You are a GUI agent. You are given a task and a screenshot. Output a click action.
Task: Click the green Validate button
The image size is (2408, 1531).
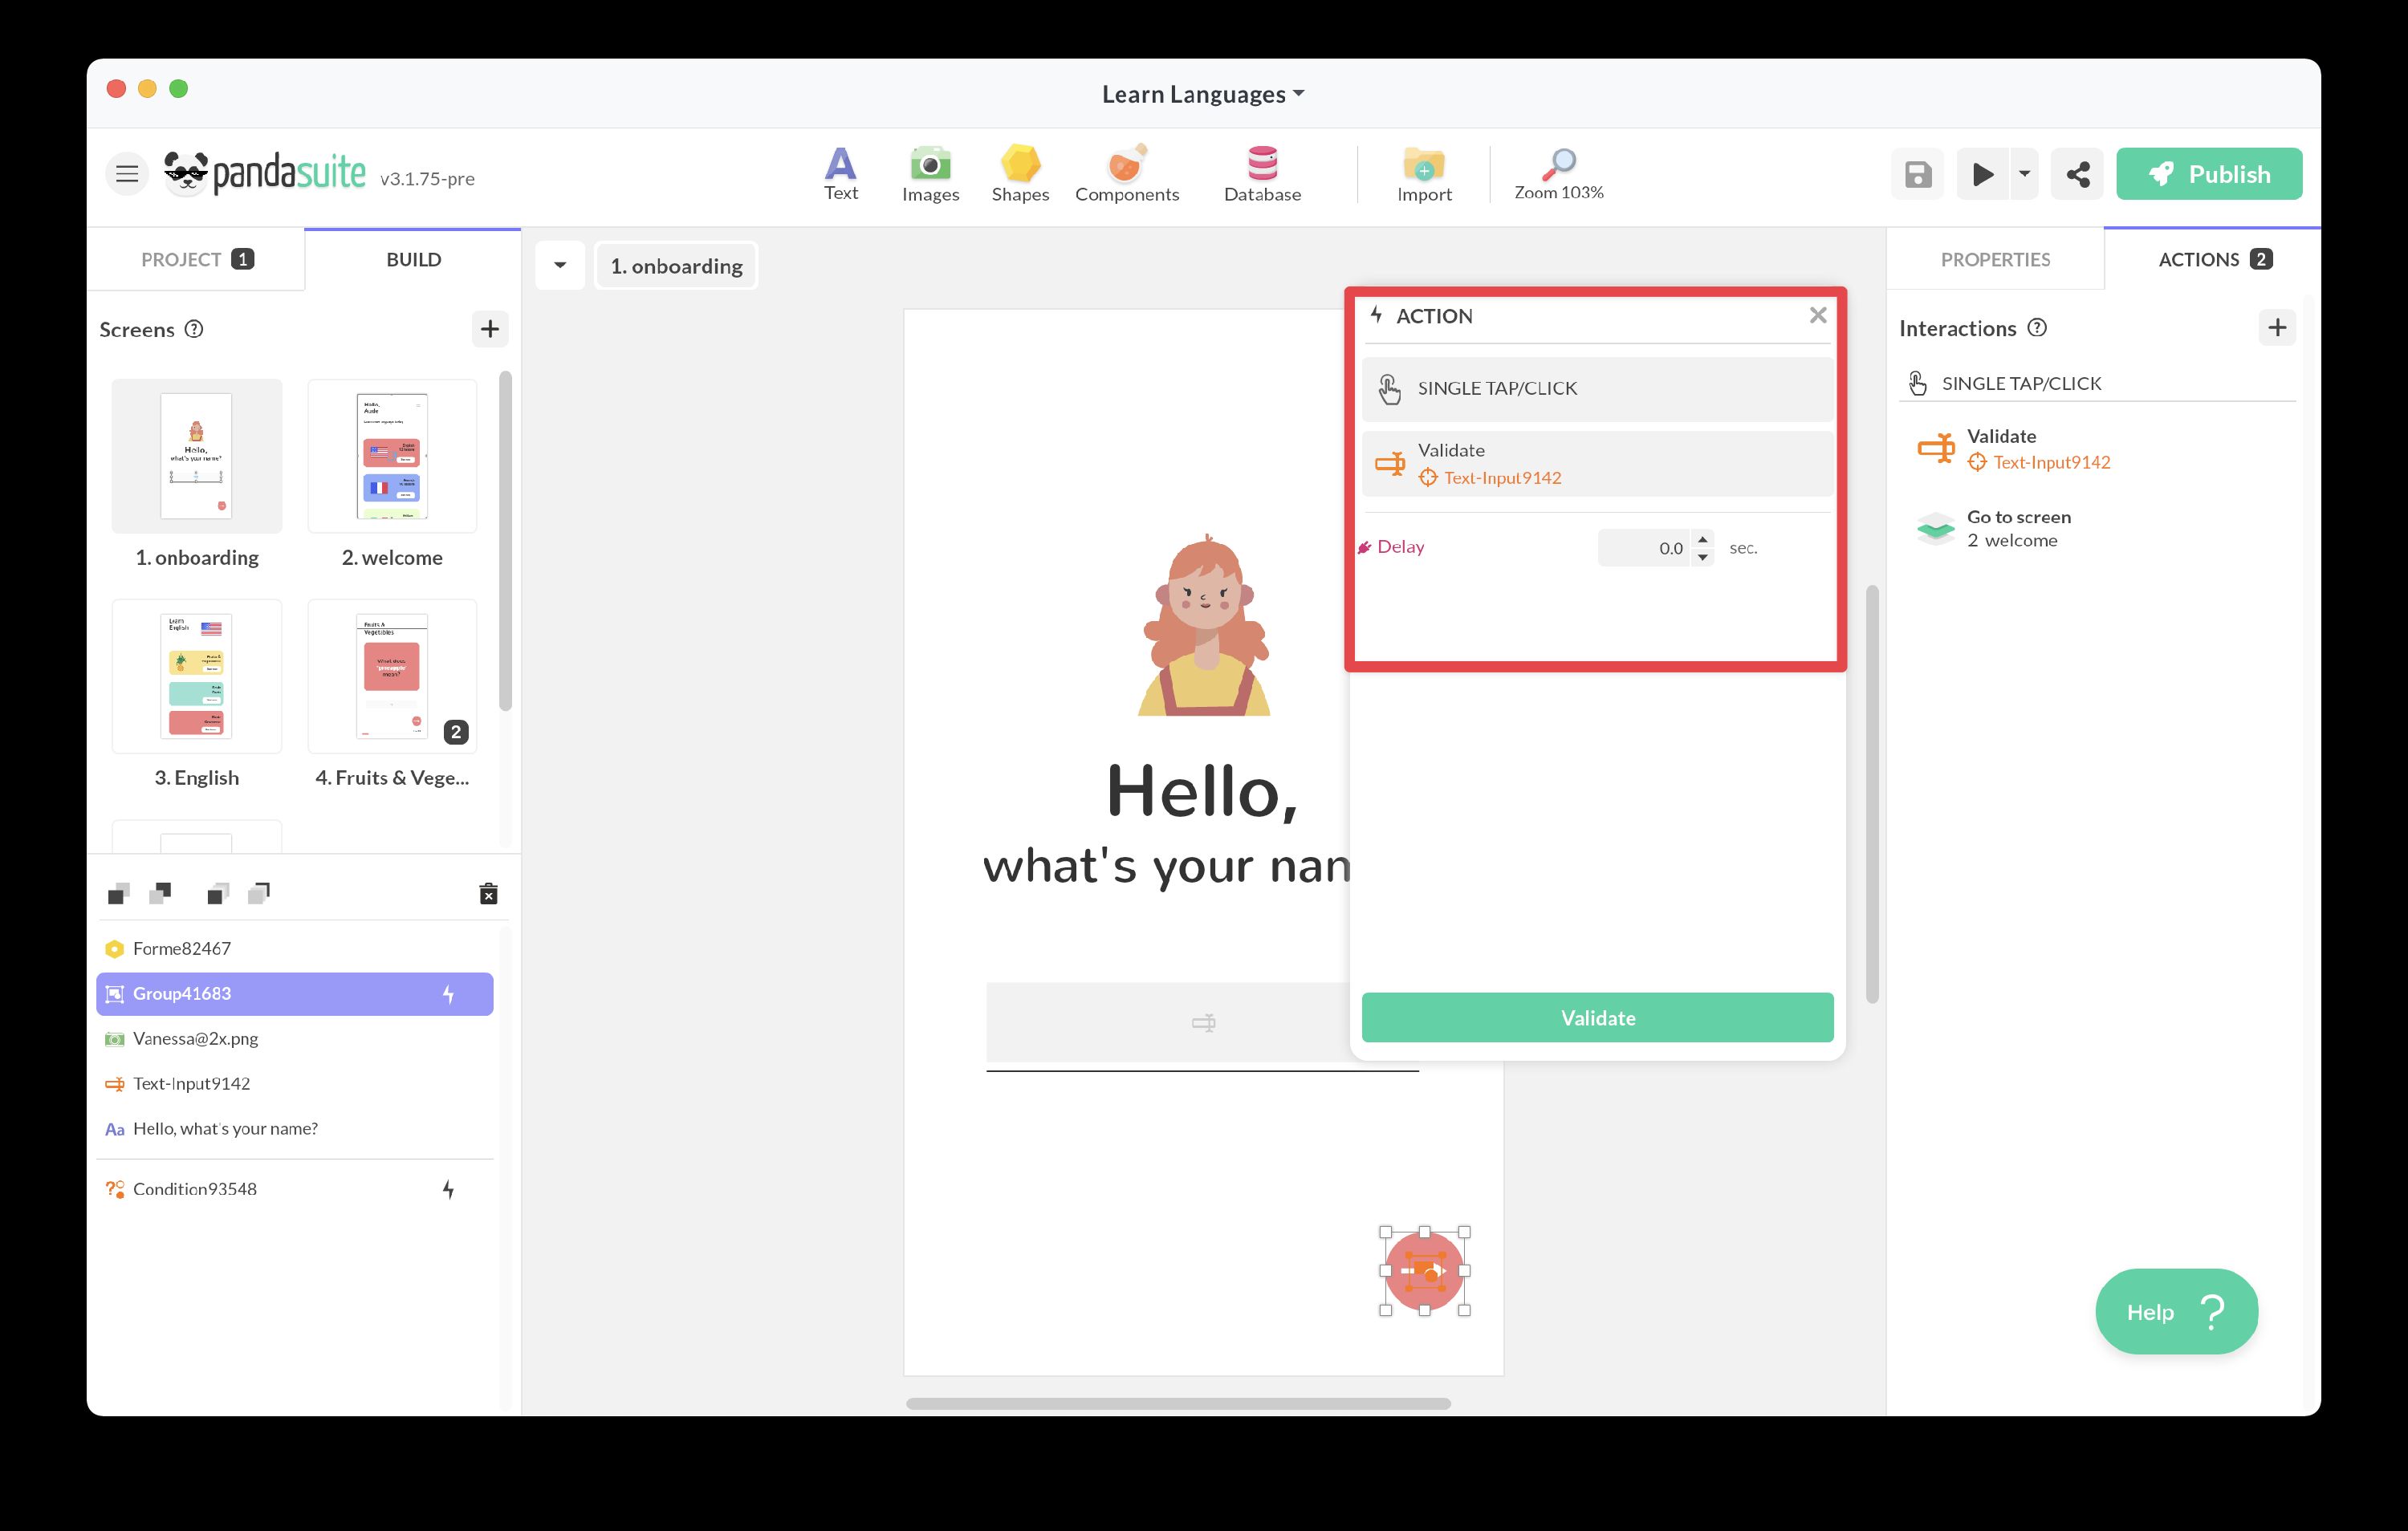tap(1596, 1017)
